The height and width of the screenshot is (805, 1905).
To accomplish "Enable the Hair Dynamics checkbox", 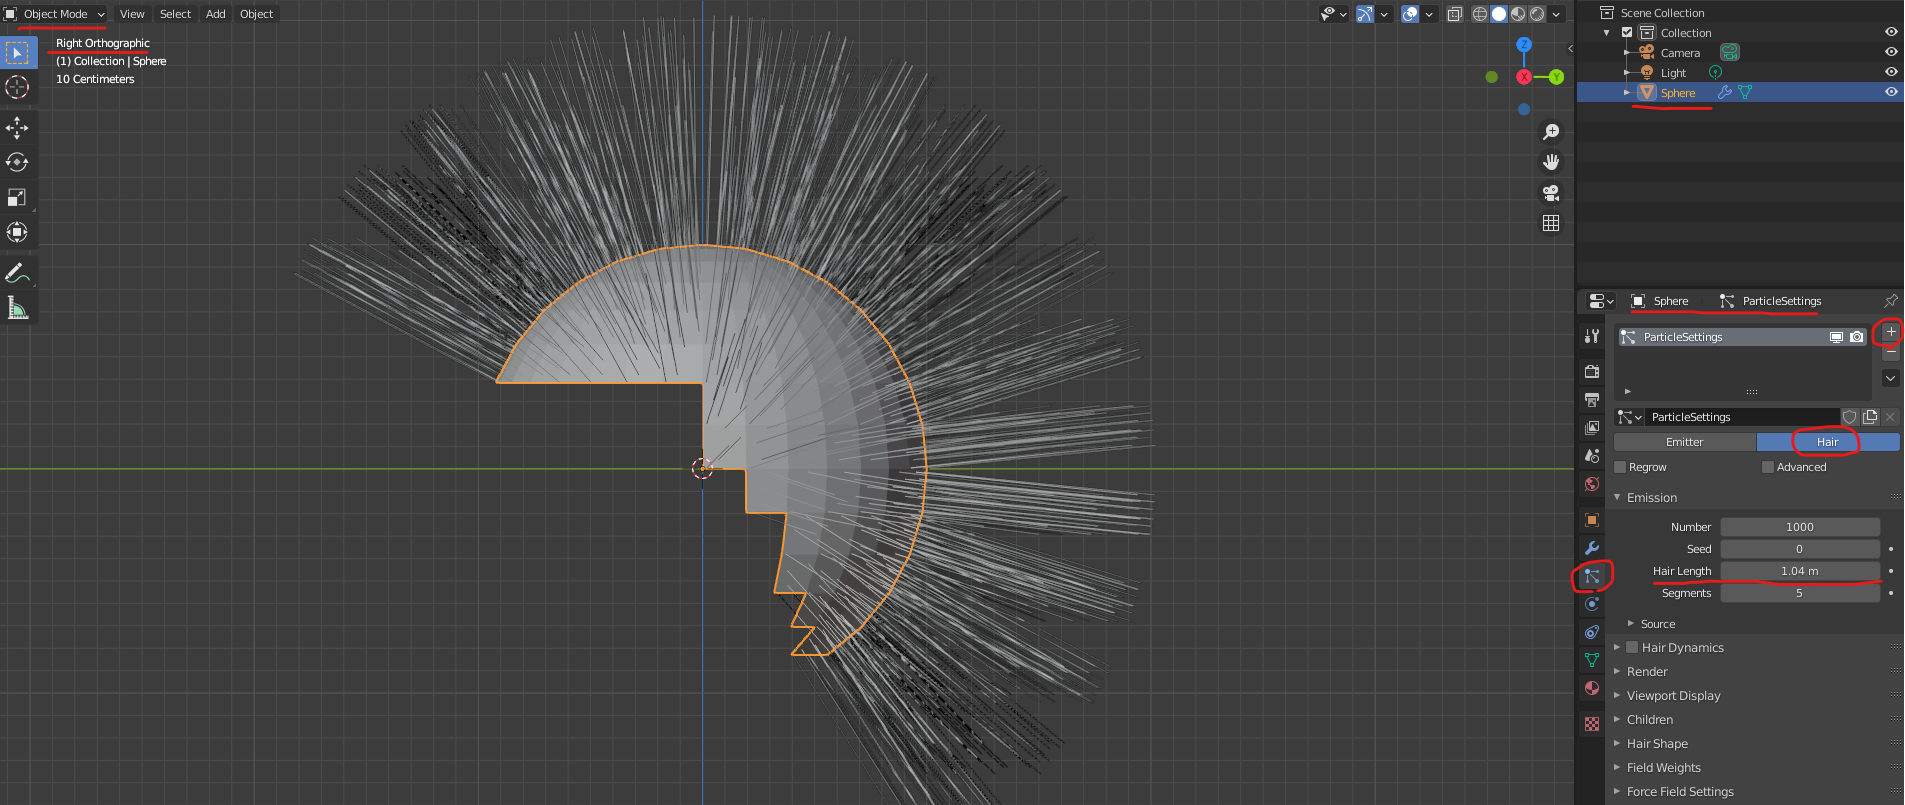I will [1632, 647].
